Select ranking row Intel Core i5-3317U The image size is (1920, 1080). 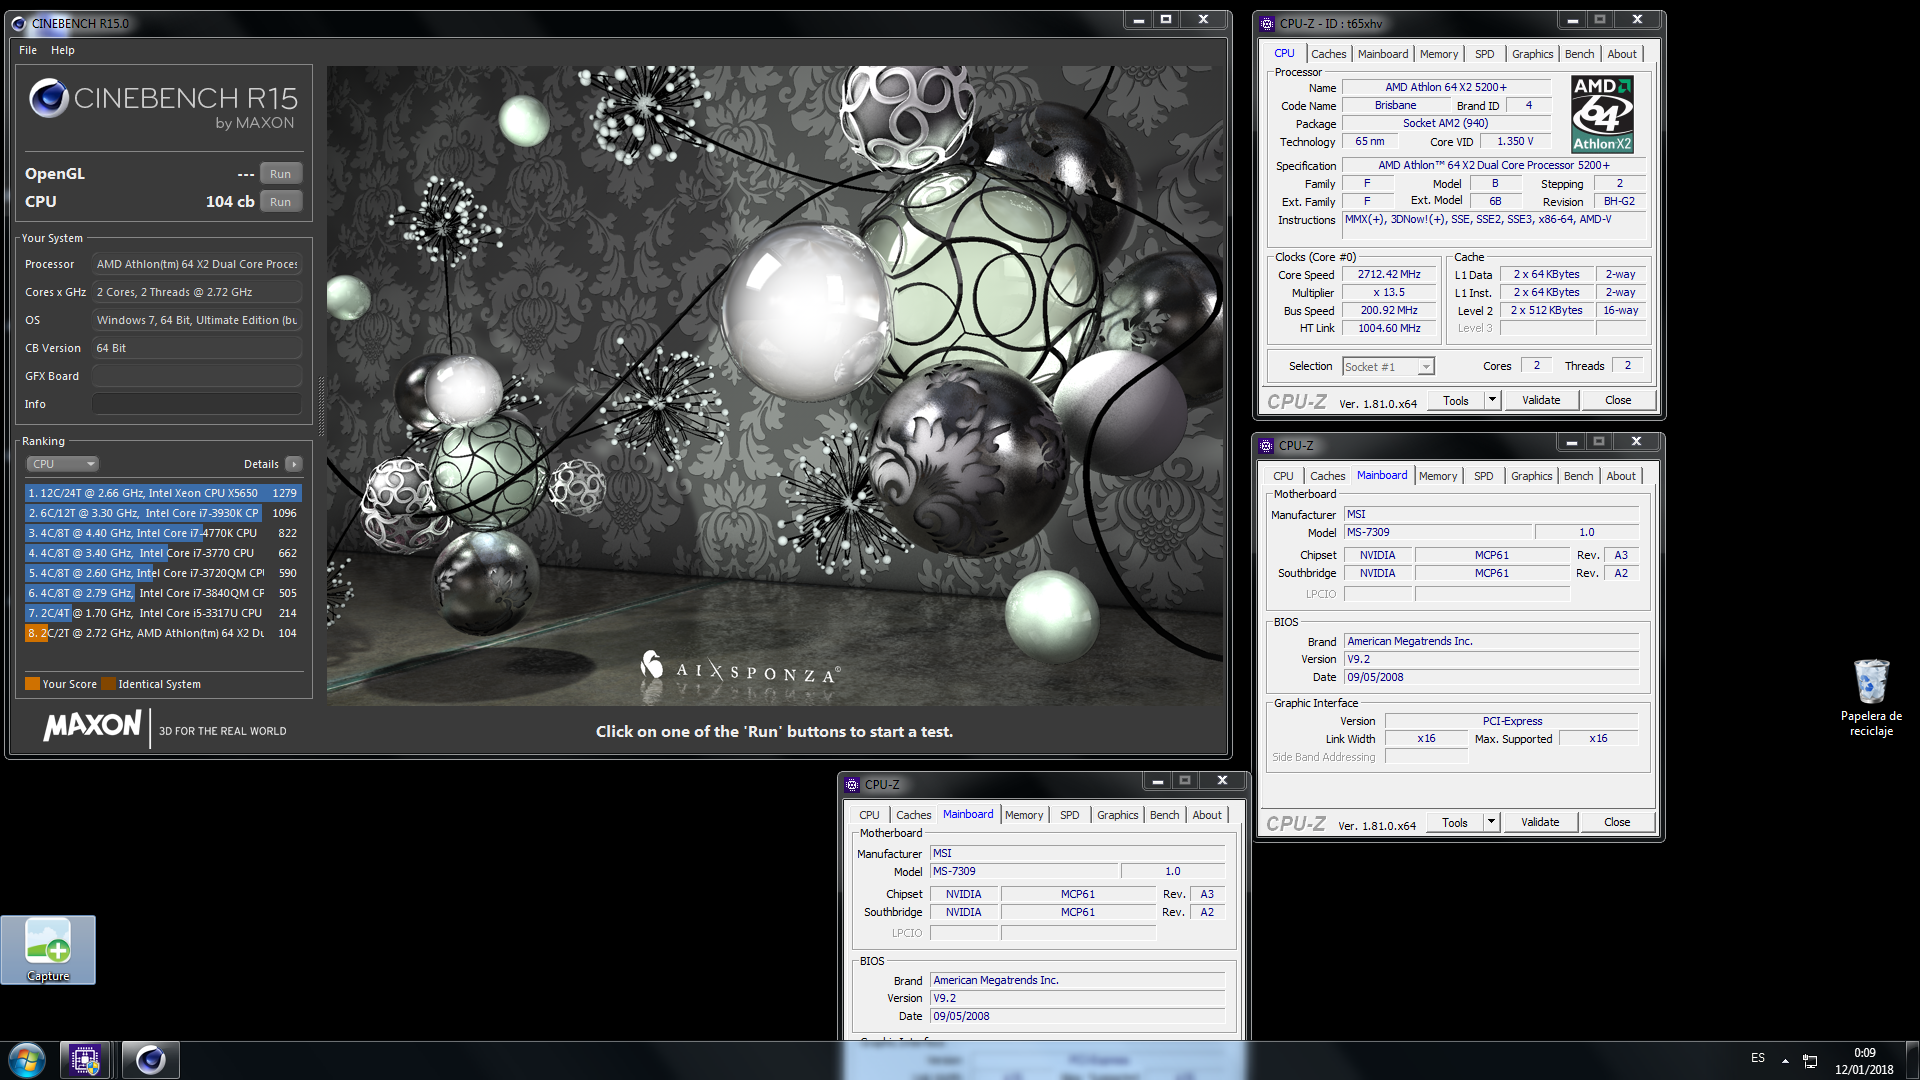point(163,613)
